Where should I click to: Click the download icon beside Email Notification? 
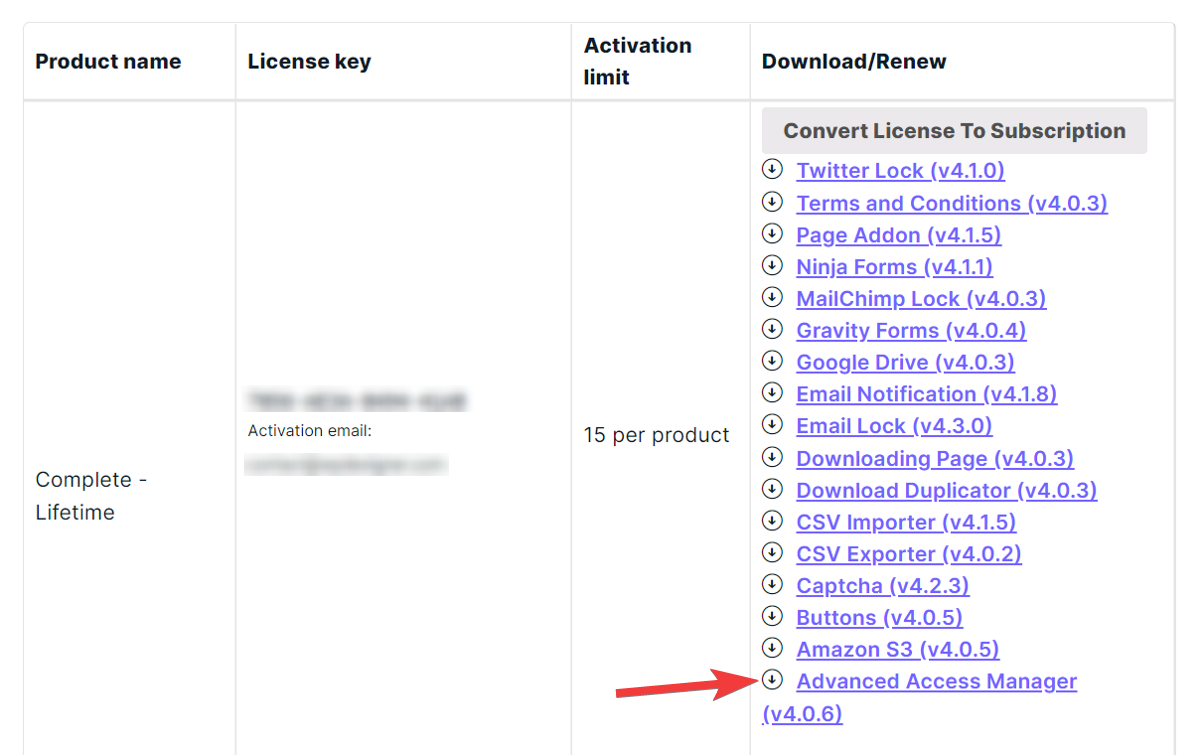772,393
